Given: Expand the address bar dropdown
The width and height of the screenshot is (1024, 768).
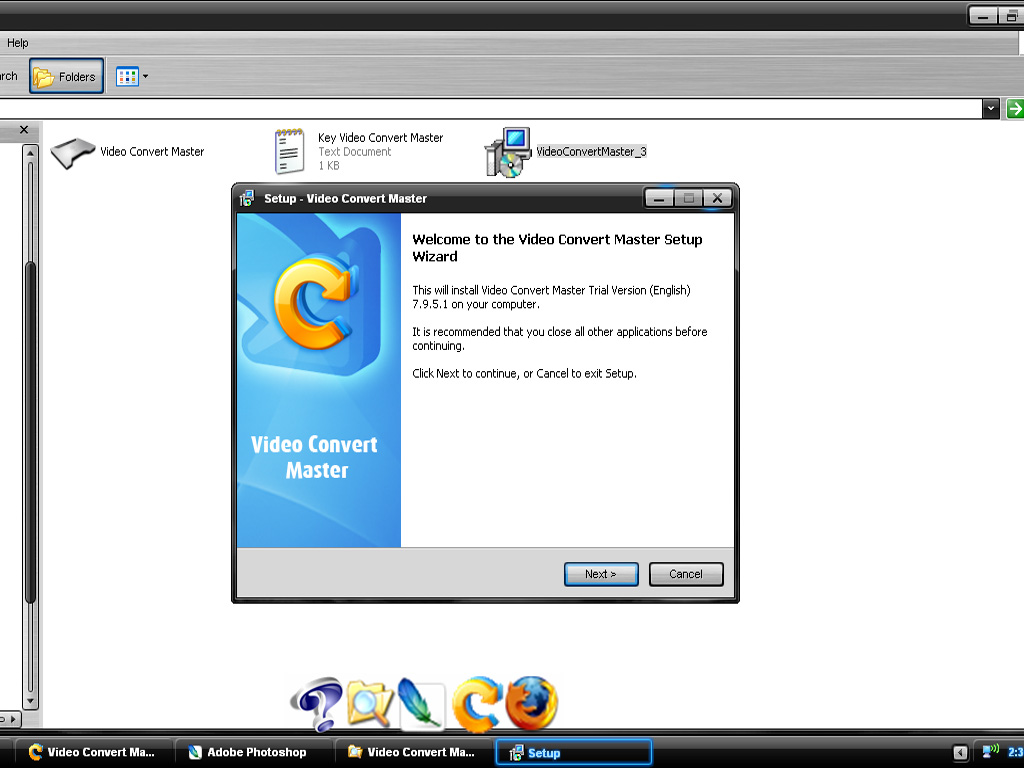Looking at the screenshot, I should coord(990,108).
